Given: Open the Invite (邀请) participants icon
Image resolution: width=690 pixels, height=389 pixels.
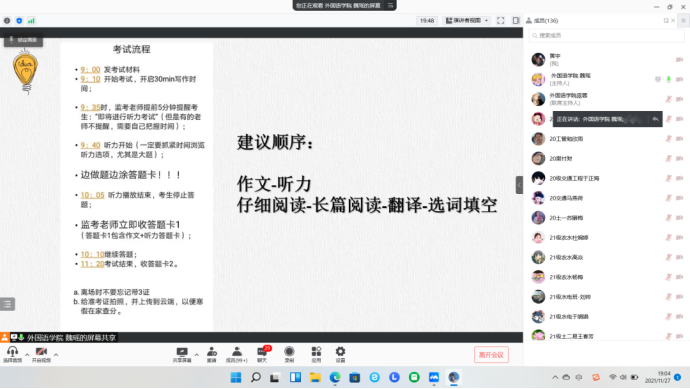Looking at the screenshot, I should tap(212, 355).
